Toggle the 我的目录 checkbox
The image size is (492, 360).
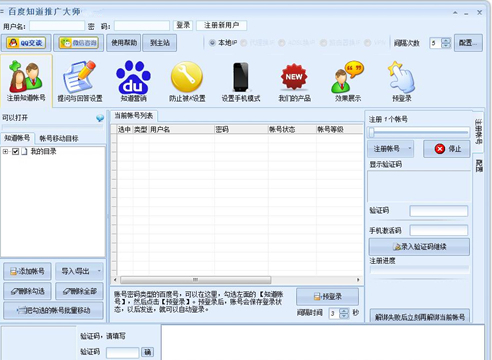[x=15, y=152]
